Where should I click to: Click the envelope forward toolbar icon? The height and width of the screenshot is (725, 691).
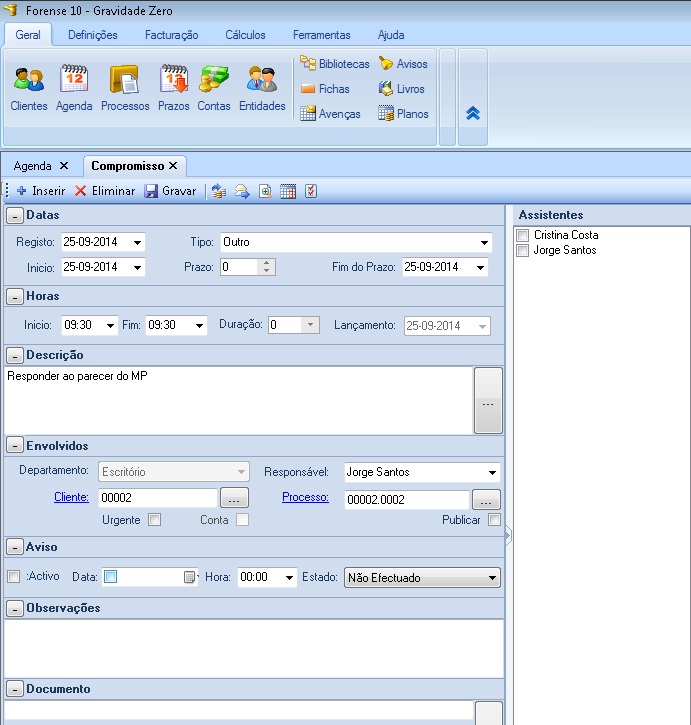pos(242,191)
